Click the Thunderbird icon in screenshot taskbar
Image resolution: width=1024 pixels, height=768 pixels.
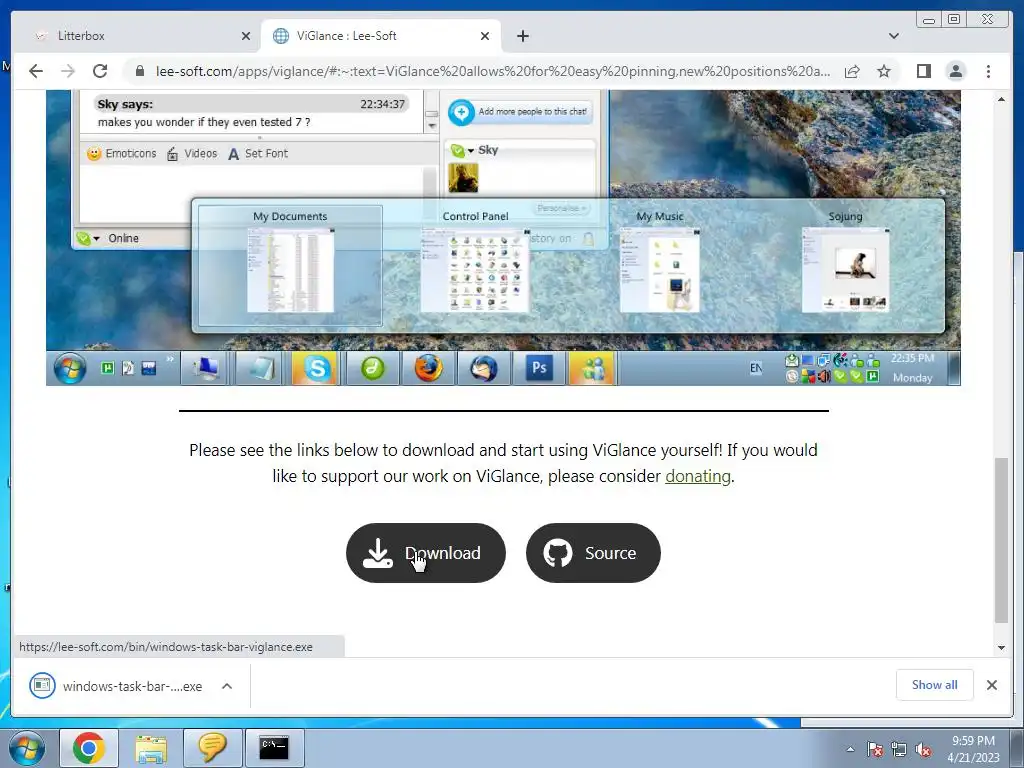click(484, 369)
